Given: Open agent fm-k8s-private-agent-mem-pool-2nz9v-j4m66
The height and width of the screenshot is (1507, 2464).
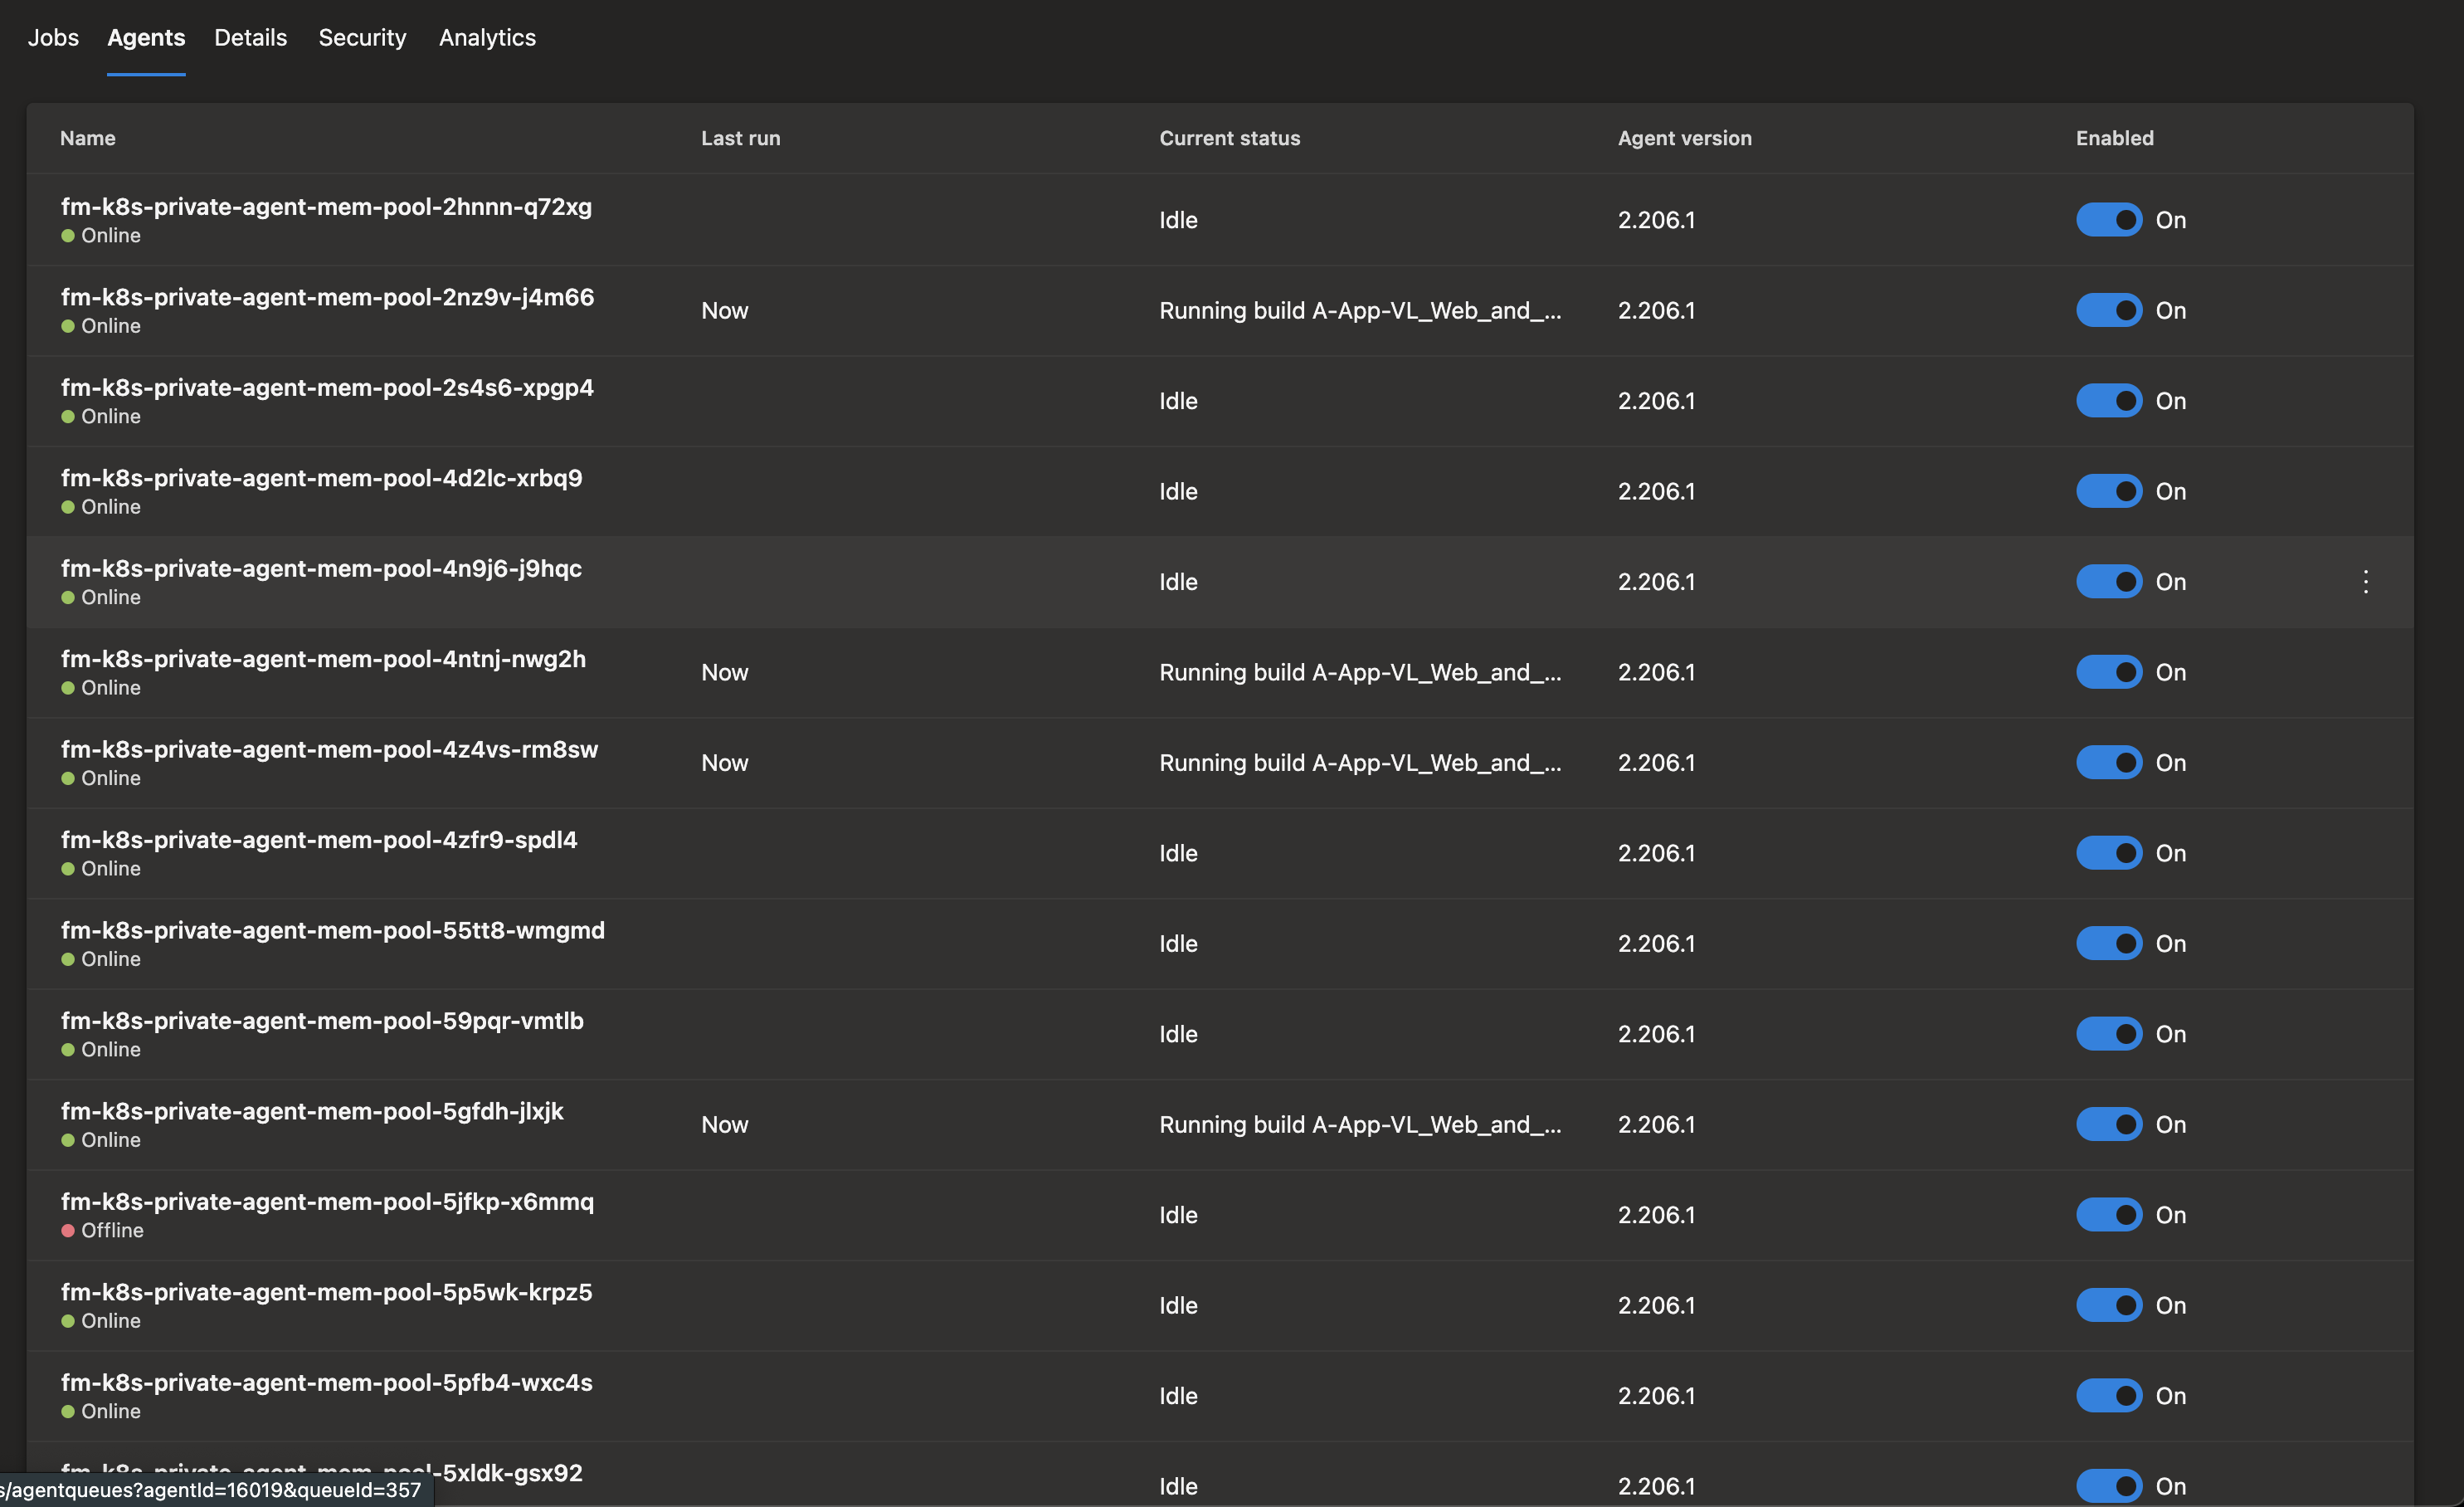Looking at the screenshot, I should pos(327,297).
